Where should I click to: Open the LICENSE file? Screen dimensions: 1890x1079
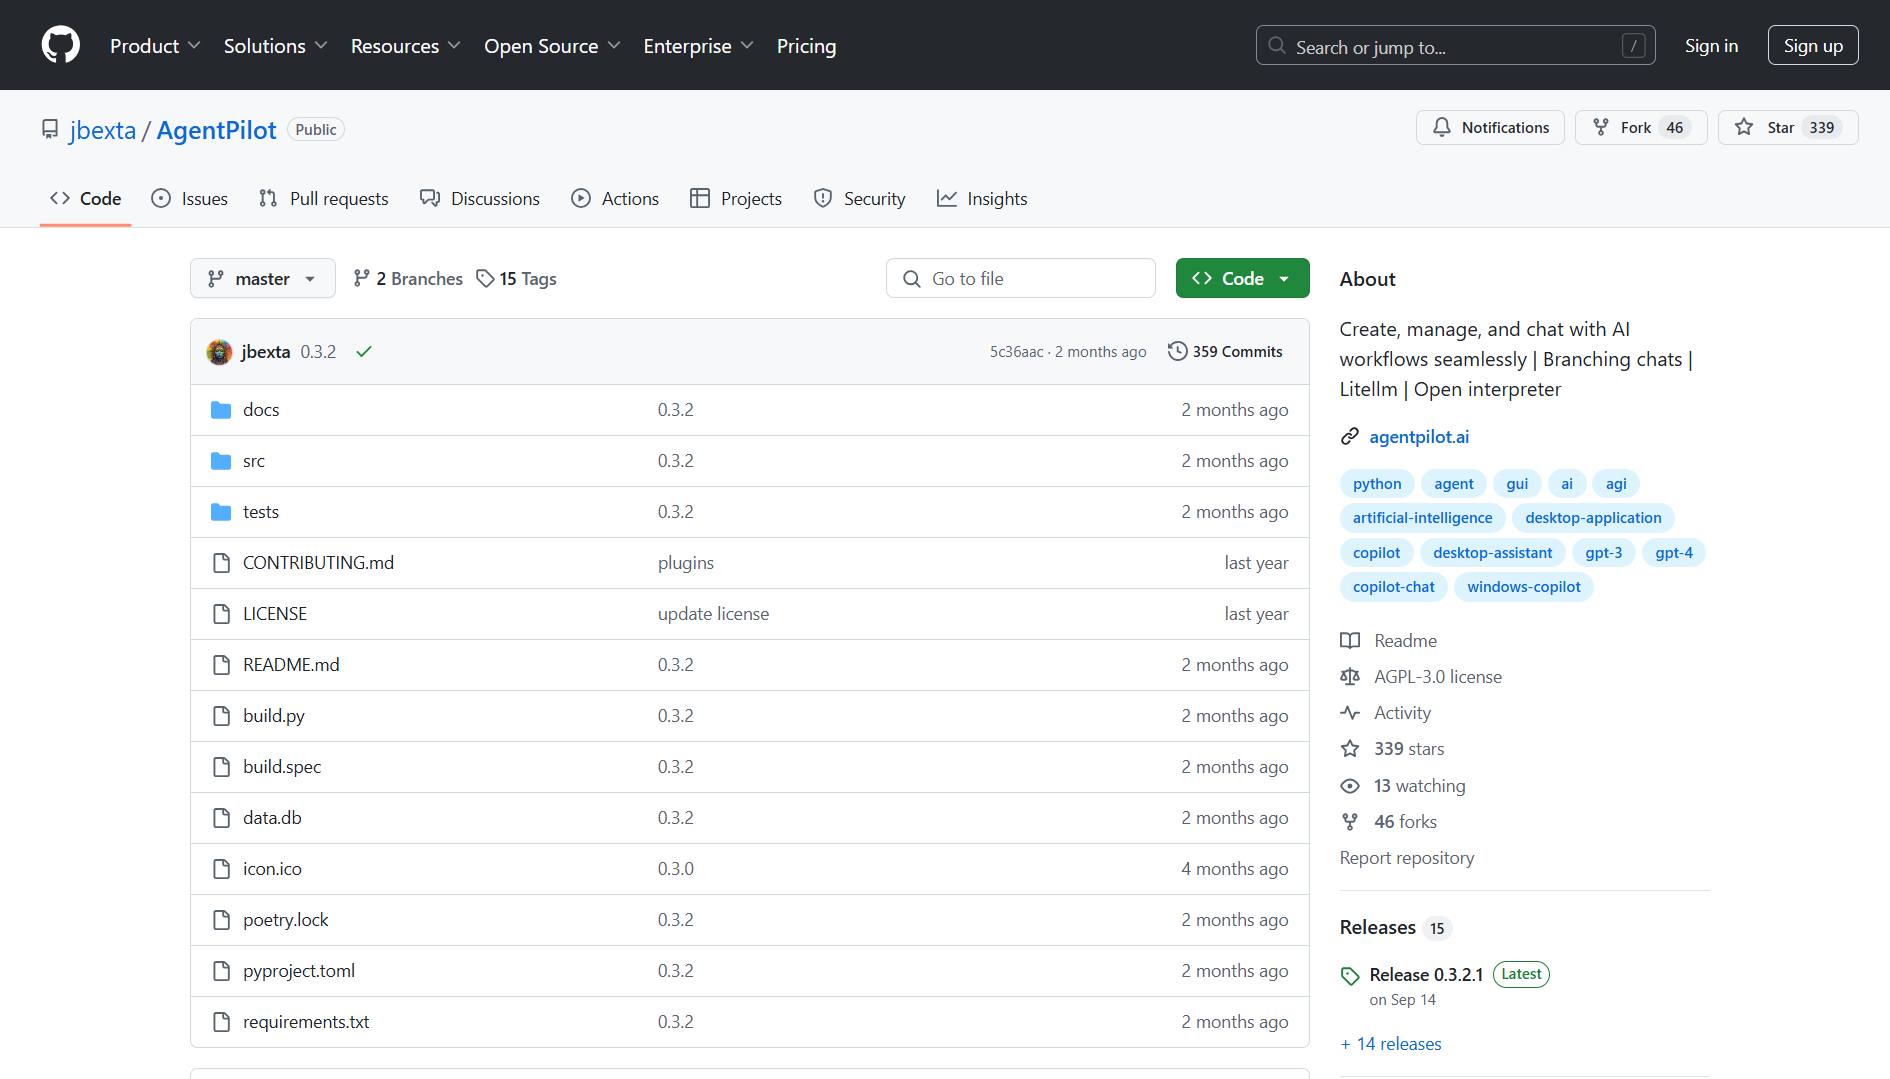pos(275,614)
